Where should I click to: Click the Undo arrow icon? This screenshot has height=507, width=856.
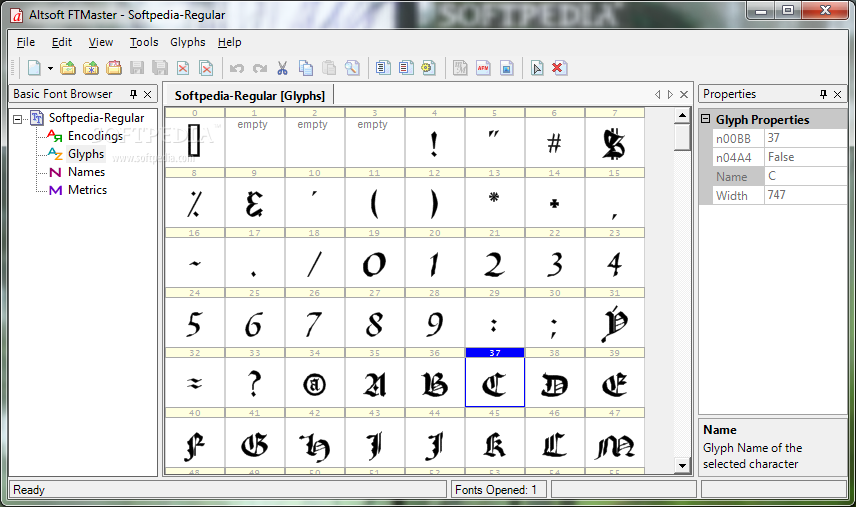pyautogui.click(x=236, y=68)
